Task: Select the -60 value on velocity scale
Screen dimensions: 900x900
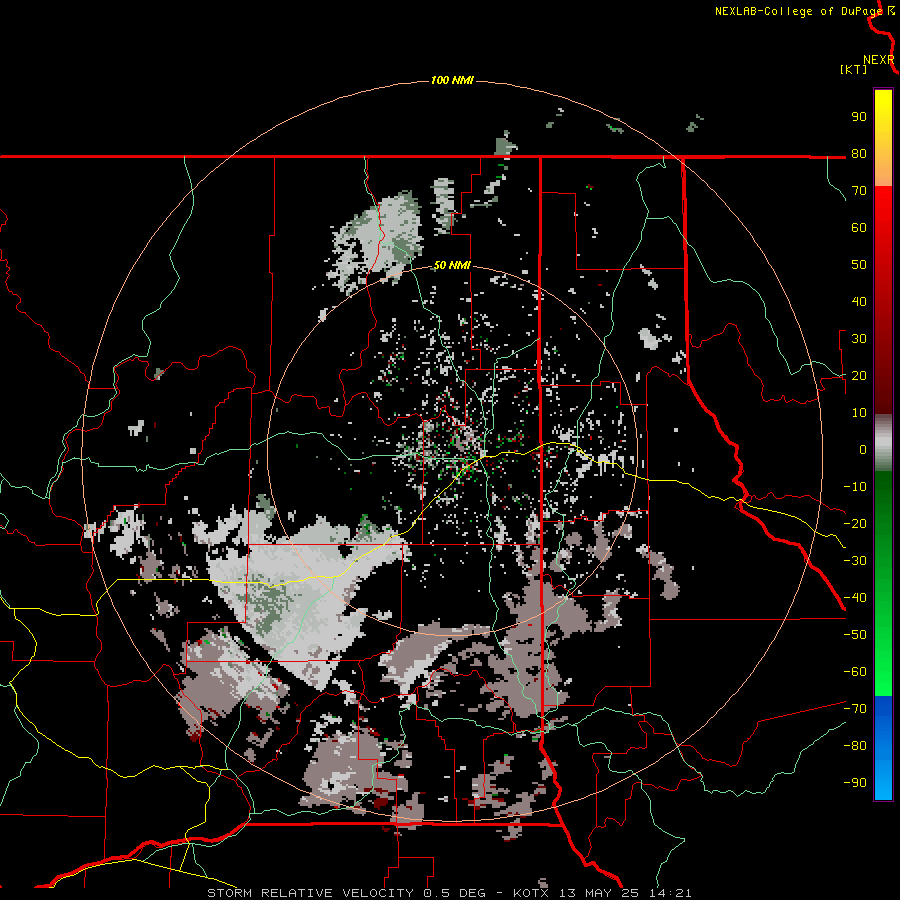Action: 855,672
